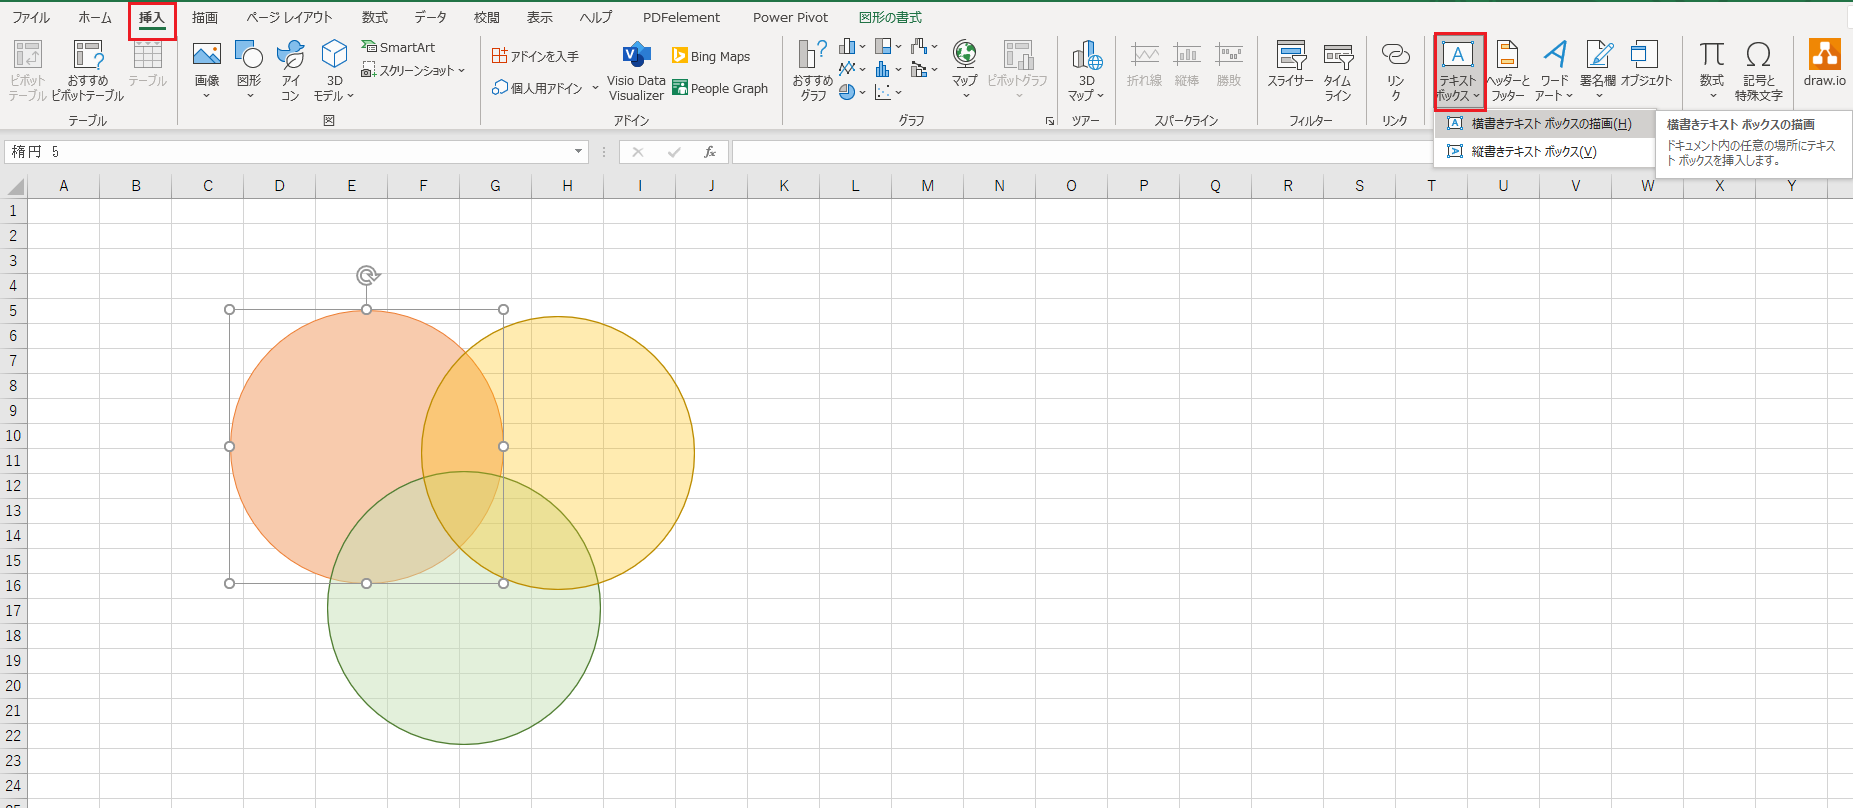Click the アドインを入手 button
1853x808 pixels.
coord(535,56)
